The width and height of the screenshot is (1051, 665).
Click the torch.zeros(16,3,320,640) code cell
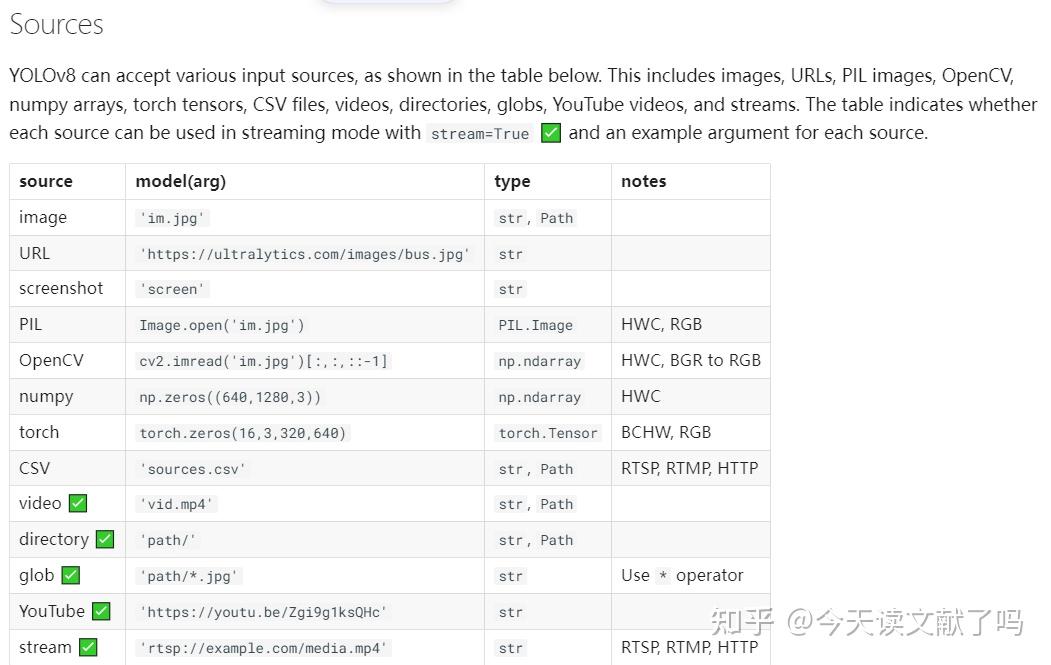[x=243, y=433]
